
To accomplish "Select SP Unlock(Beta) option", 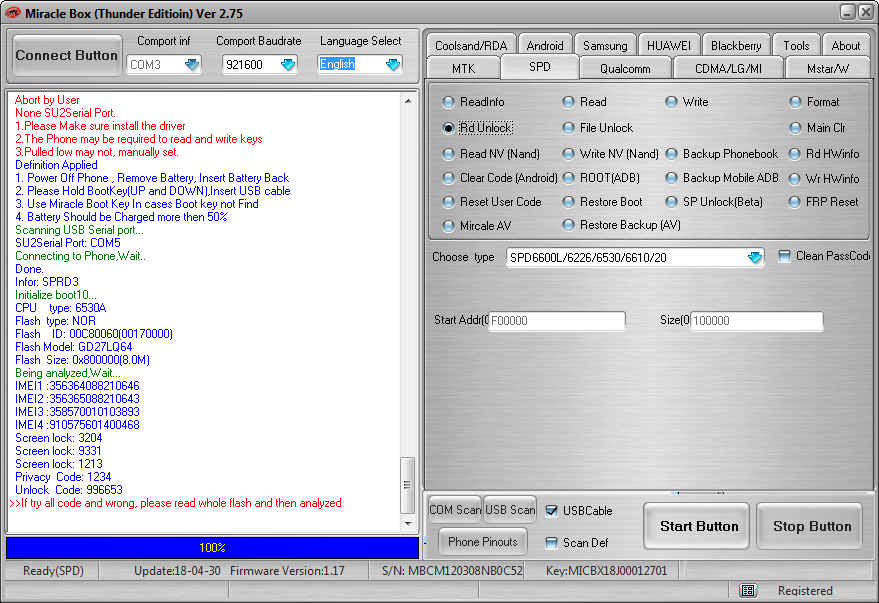I will [x=714, y=202].
